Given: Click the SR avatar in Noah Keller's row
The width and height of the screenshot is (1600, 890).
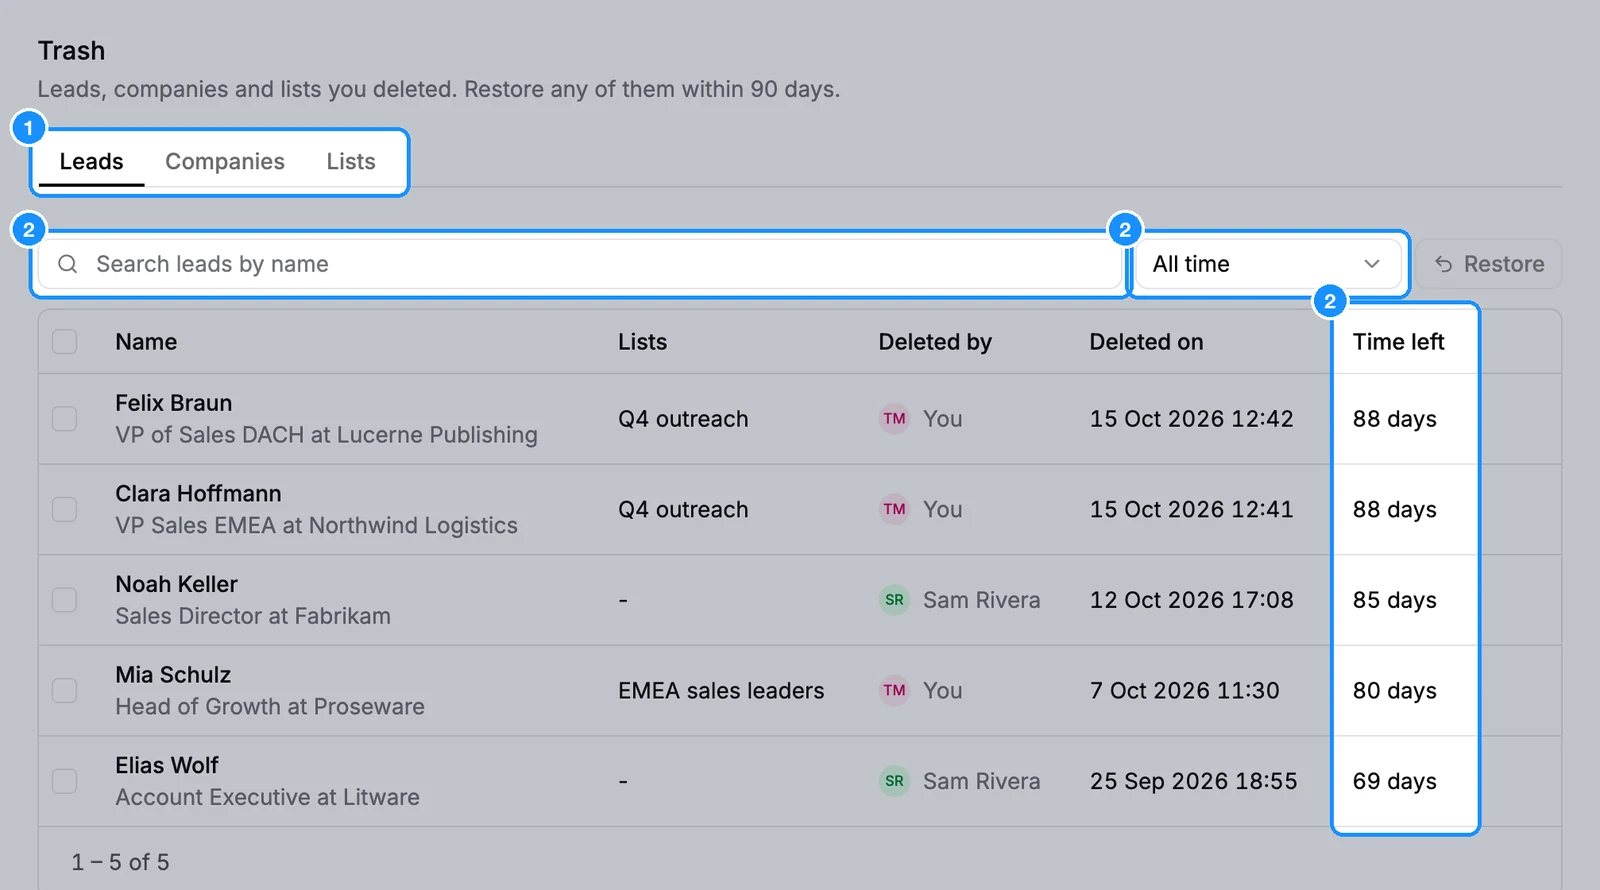Looking at the screenshot, I should point(894,600).
